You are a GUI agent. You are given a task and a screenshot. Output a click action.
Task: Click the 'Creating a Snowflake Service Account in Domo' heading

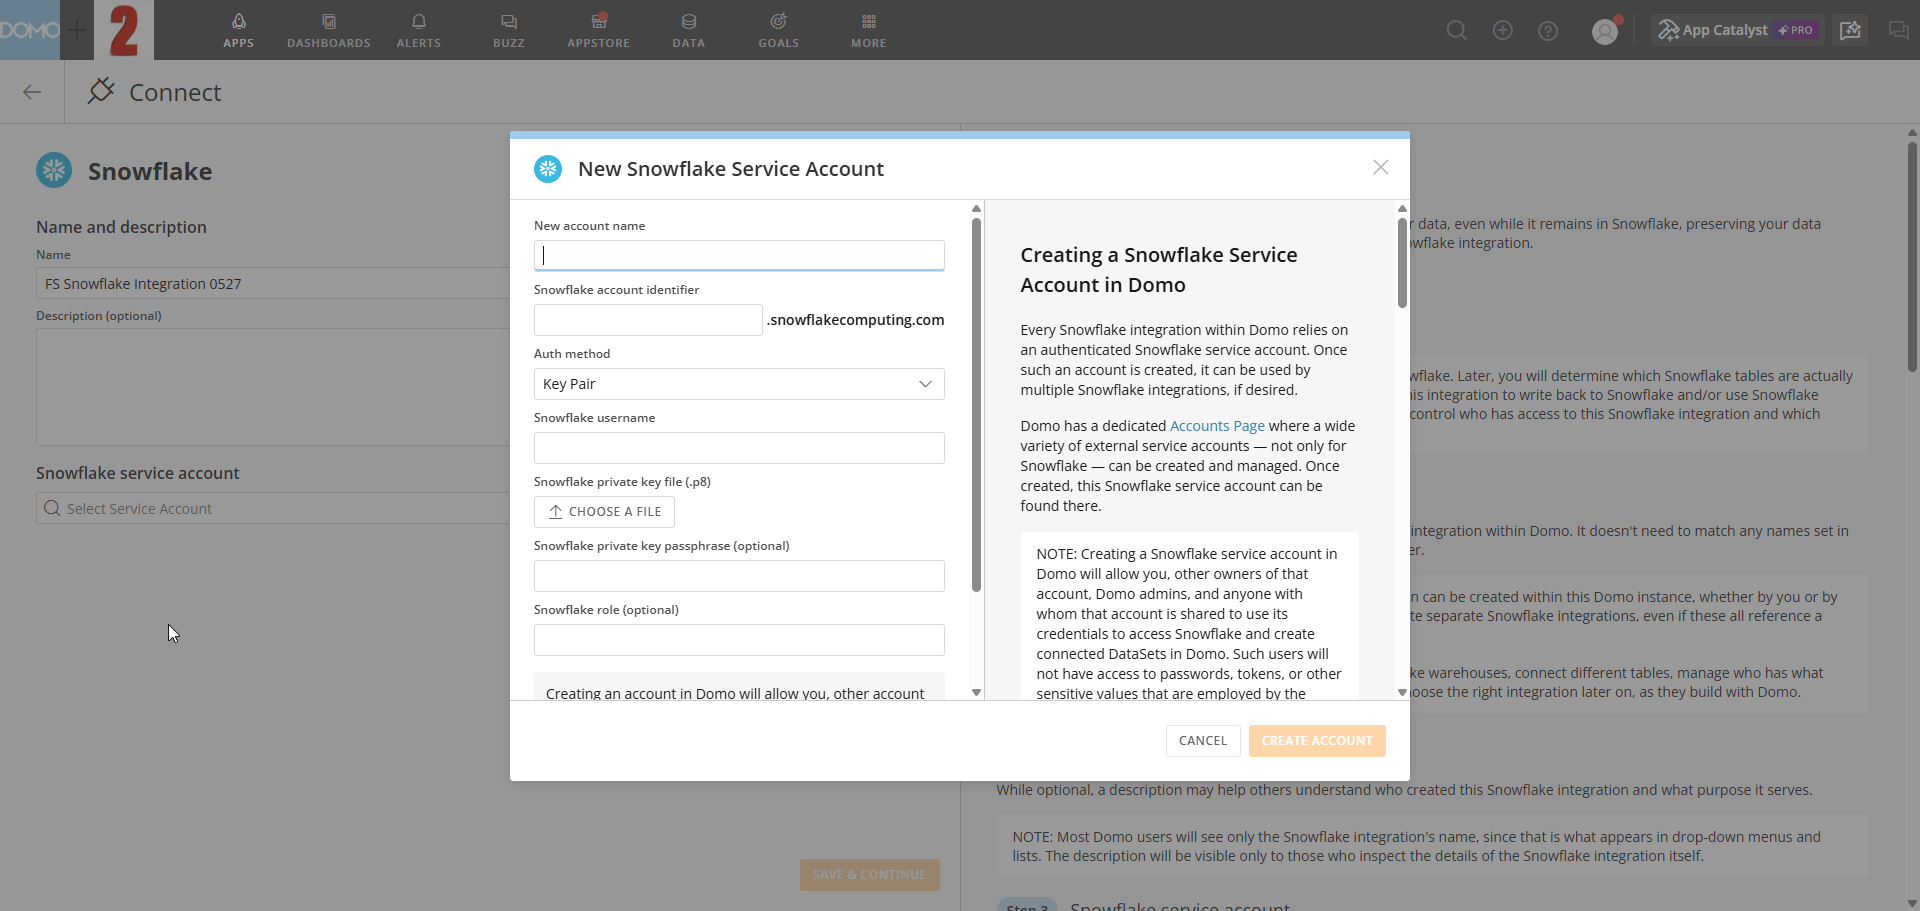tap(1158, 270)
